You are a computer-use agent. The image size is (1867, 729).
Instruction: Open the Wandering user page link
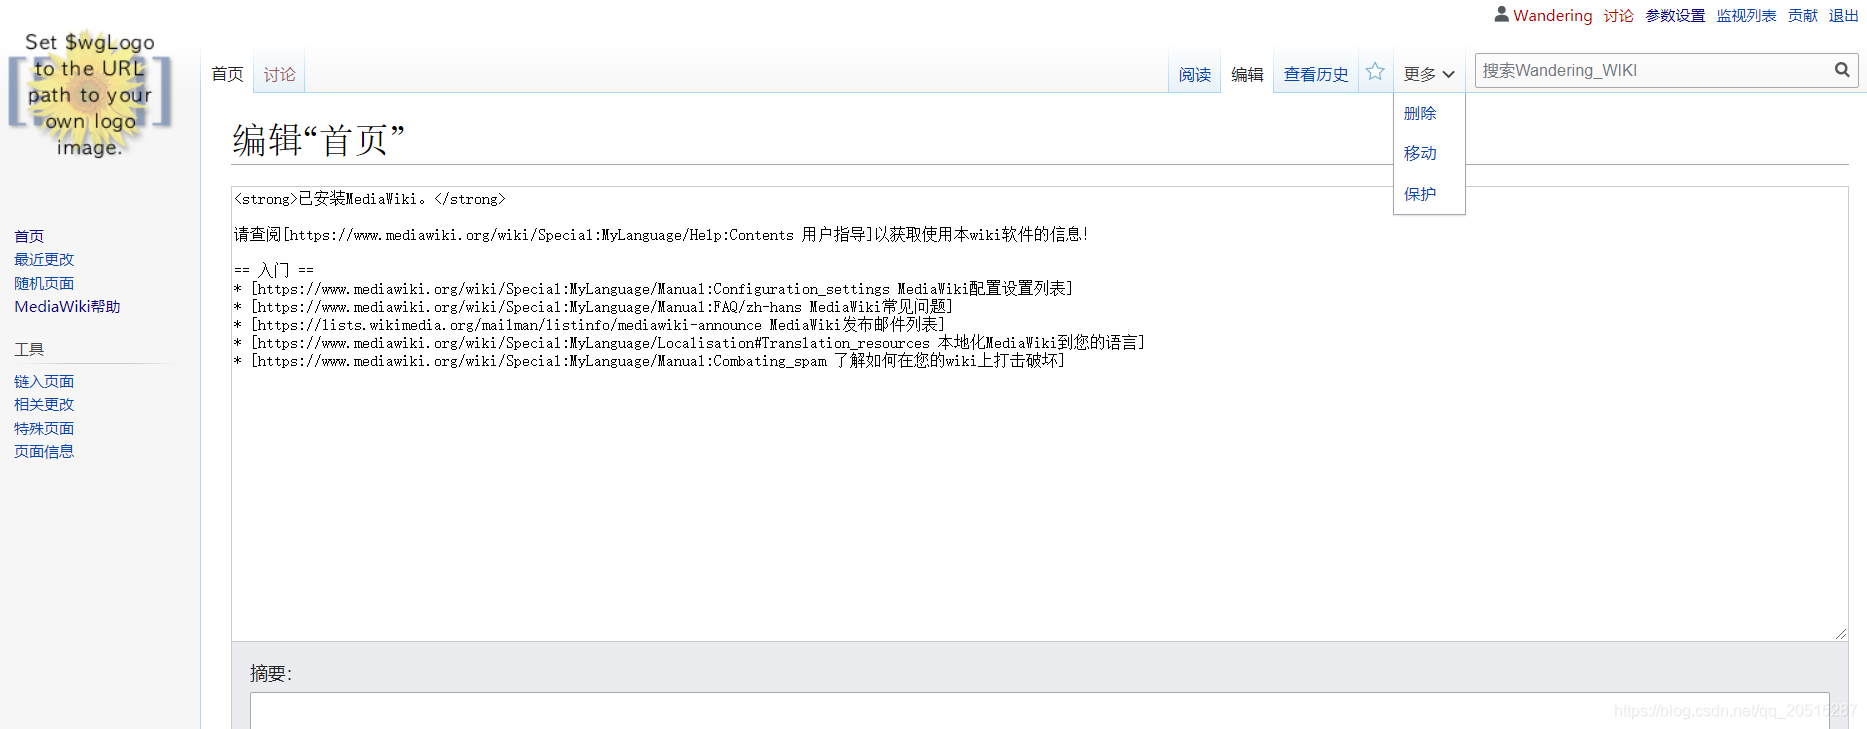(x=1552, y=15)
